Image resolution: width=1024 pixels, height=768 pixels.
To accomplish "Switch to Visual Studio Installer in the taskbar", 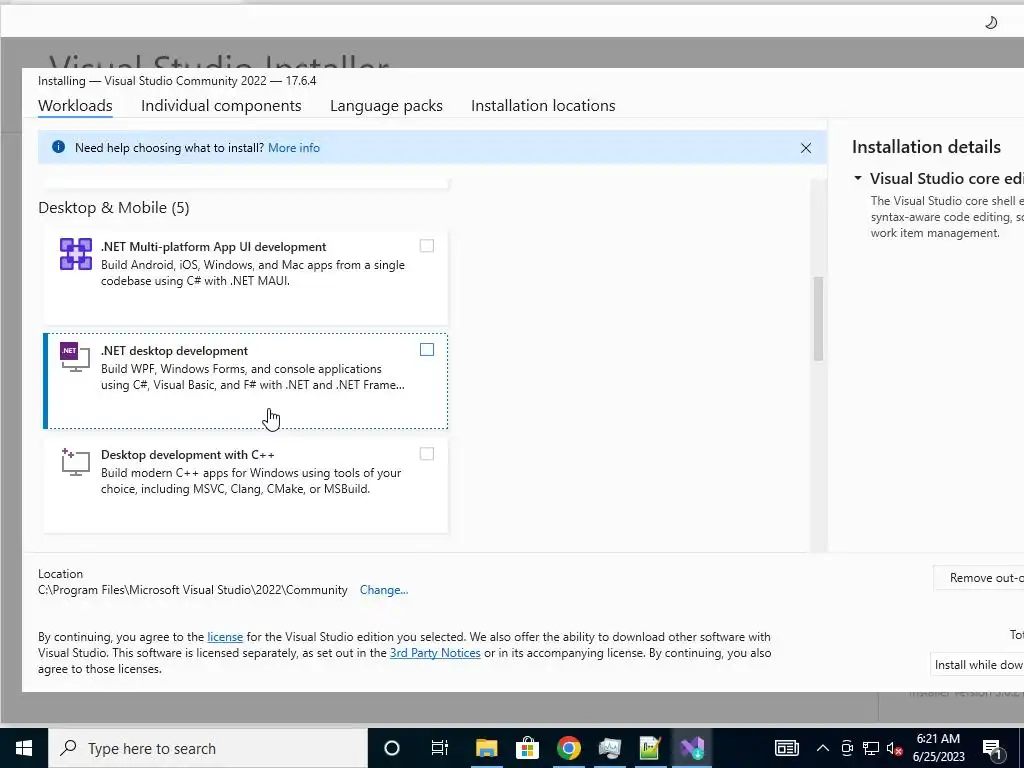I will pos(692,748).
